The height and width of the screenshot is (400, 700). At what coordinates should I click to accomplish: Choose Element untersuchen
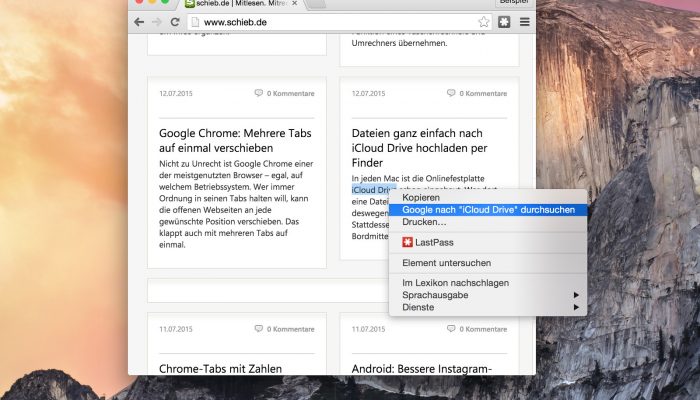(x=488, y=263)
